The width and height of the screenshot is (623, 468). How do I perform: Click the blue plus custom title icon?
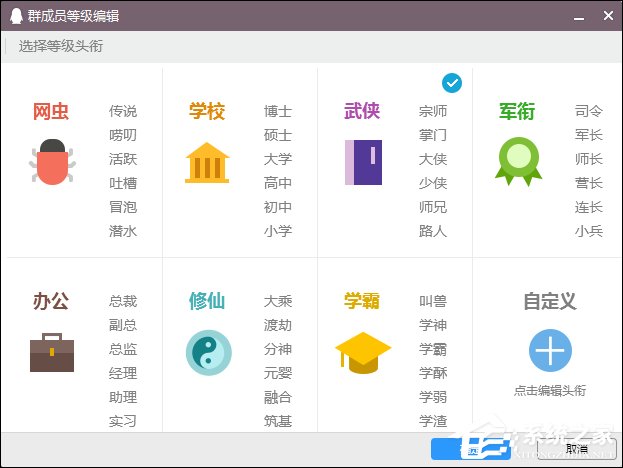click(550, 351)
